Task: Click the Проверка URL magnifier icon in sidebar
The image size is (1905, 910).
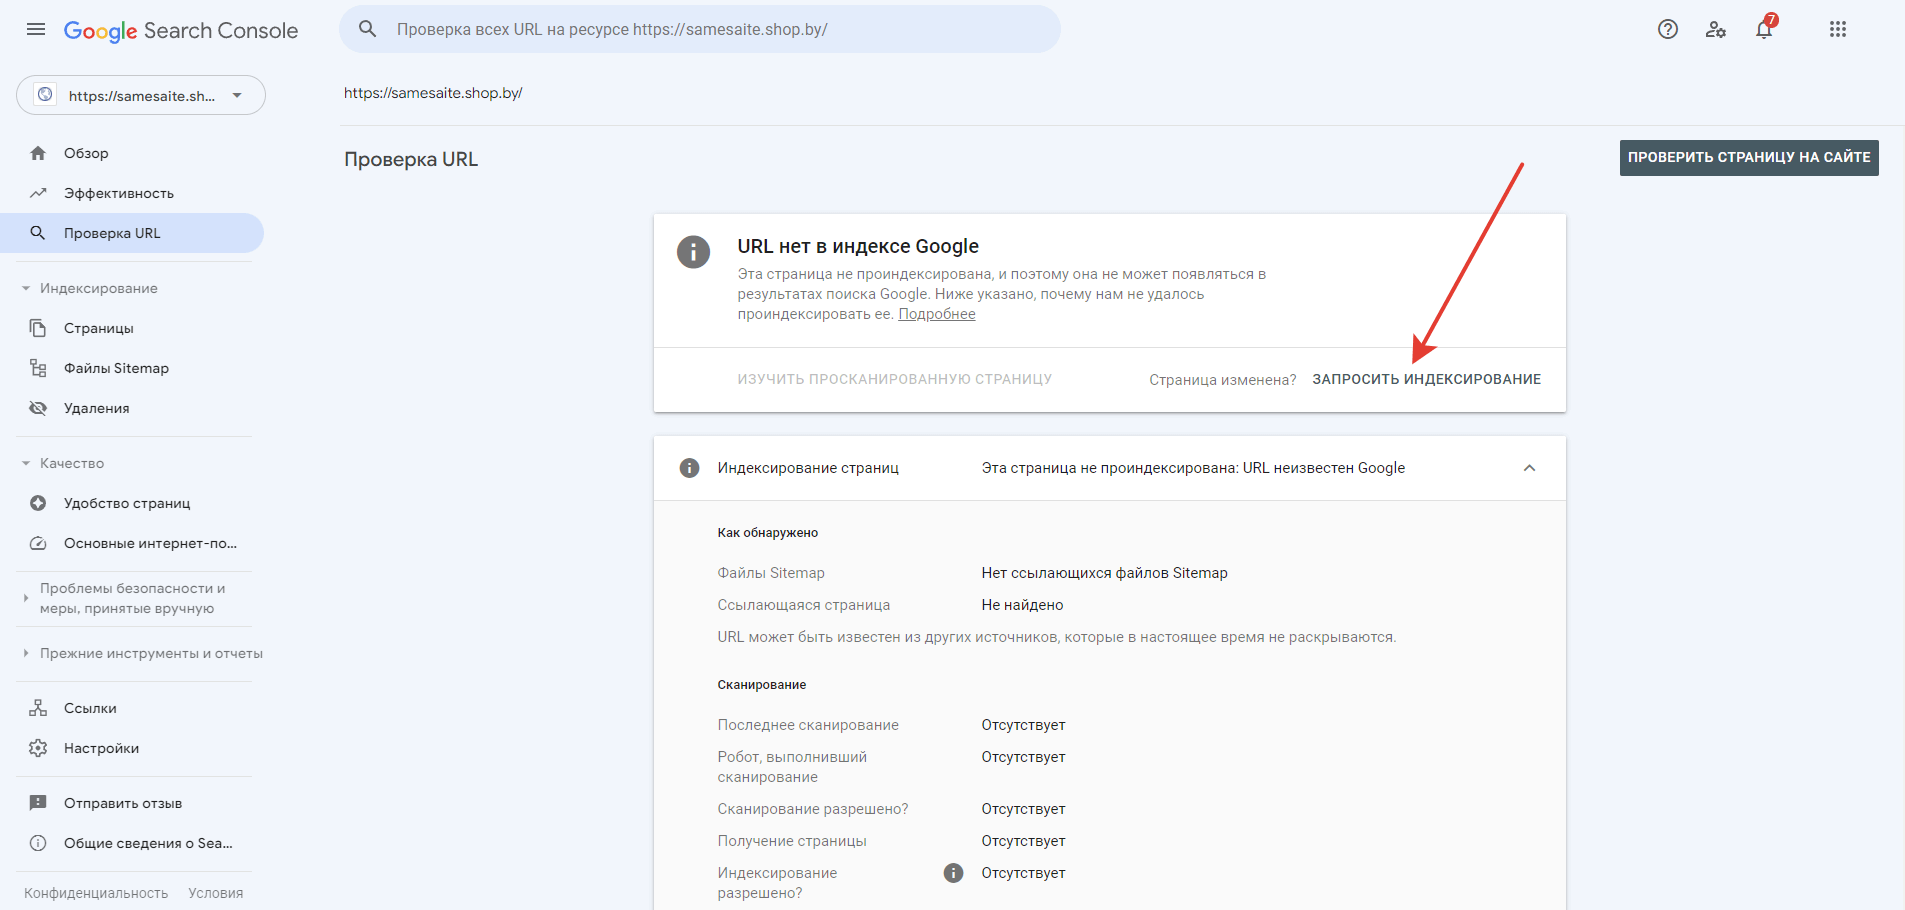Action: (38, 233)
